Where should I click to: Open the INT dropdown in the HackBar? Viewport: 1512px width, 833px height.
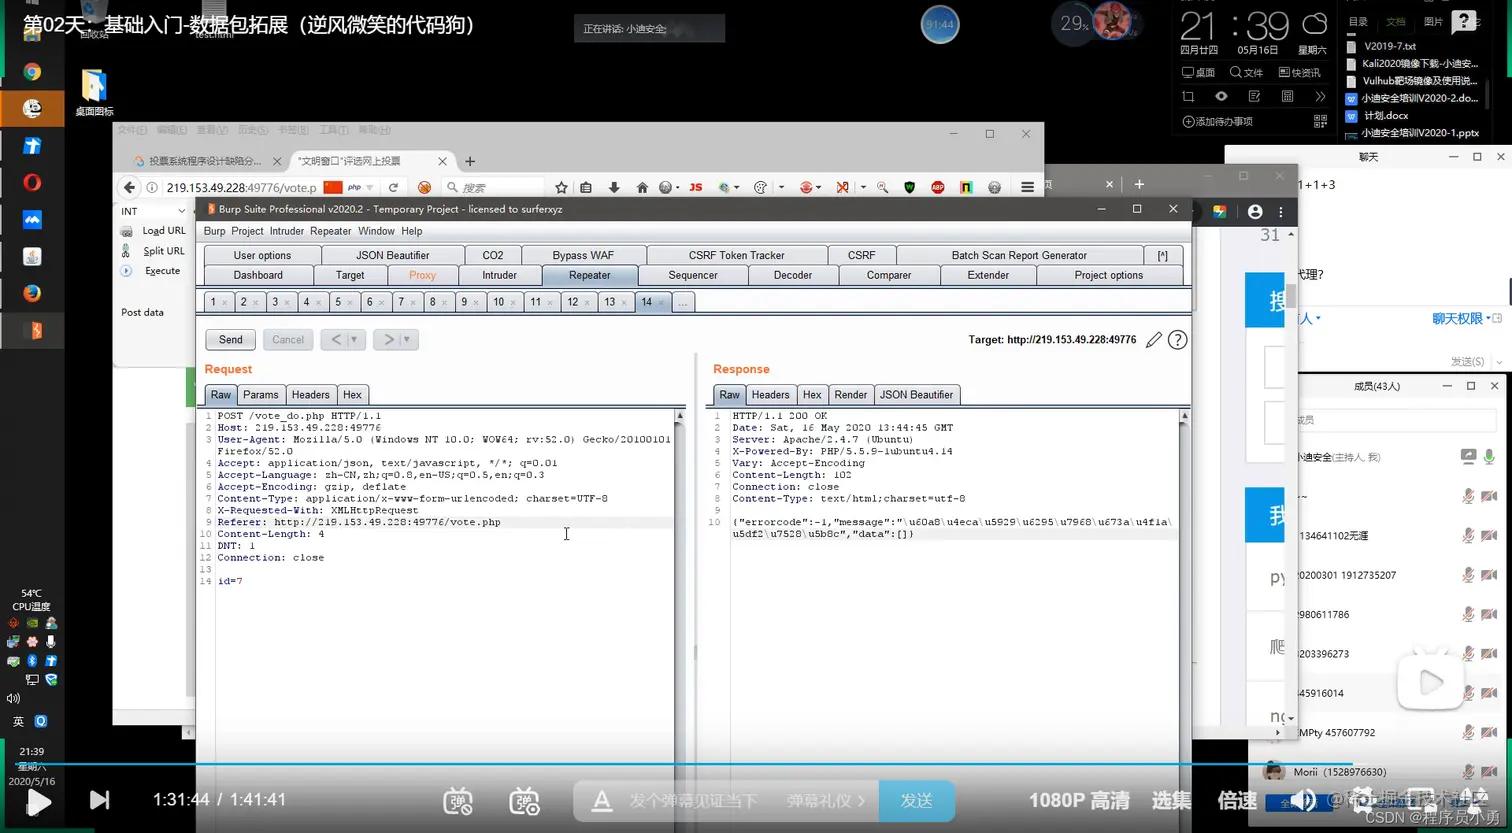coord(153,211)
